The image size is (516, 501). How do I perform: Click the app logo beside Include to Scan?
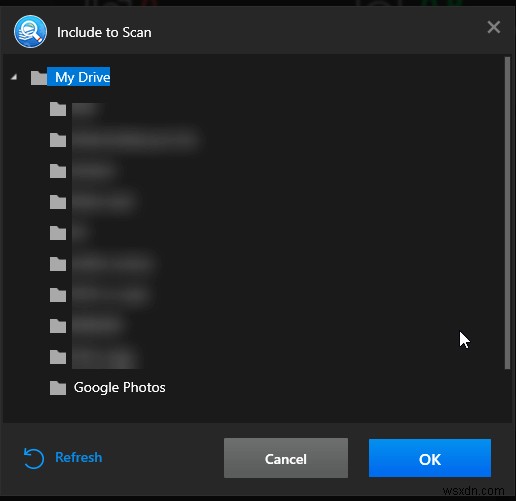point(30,32)
